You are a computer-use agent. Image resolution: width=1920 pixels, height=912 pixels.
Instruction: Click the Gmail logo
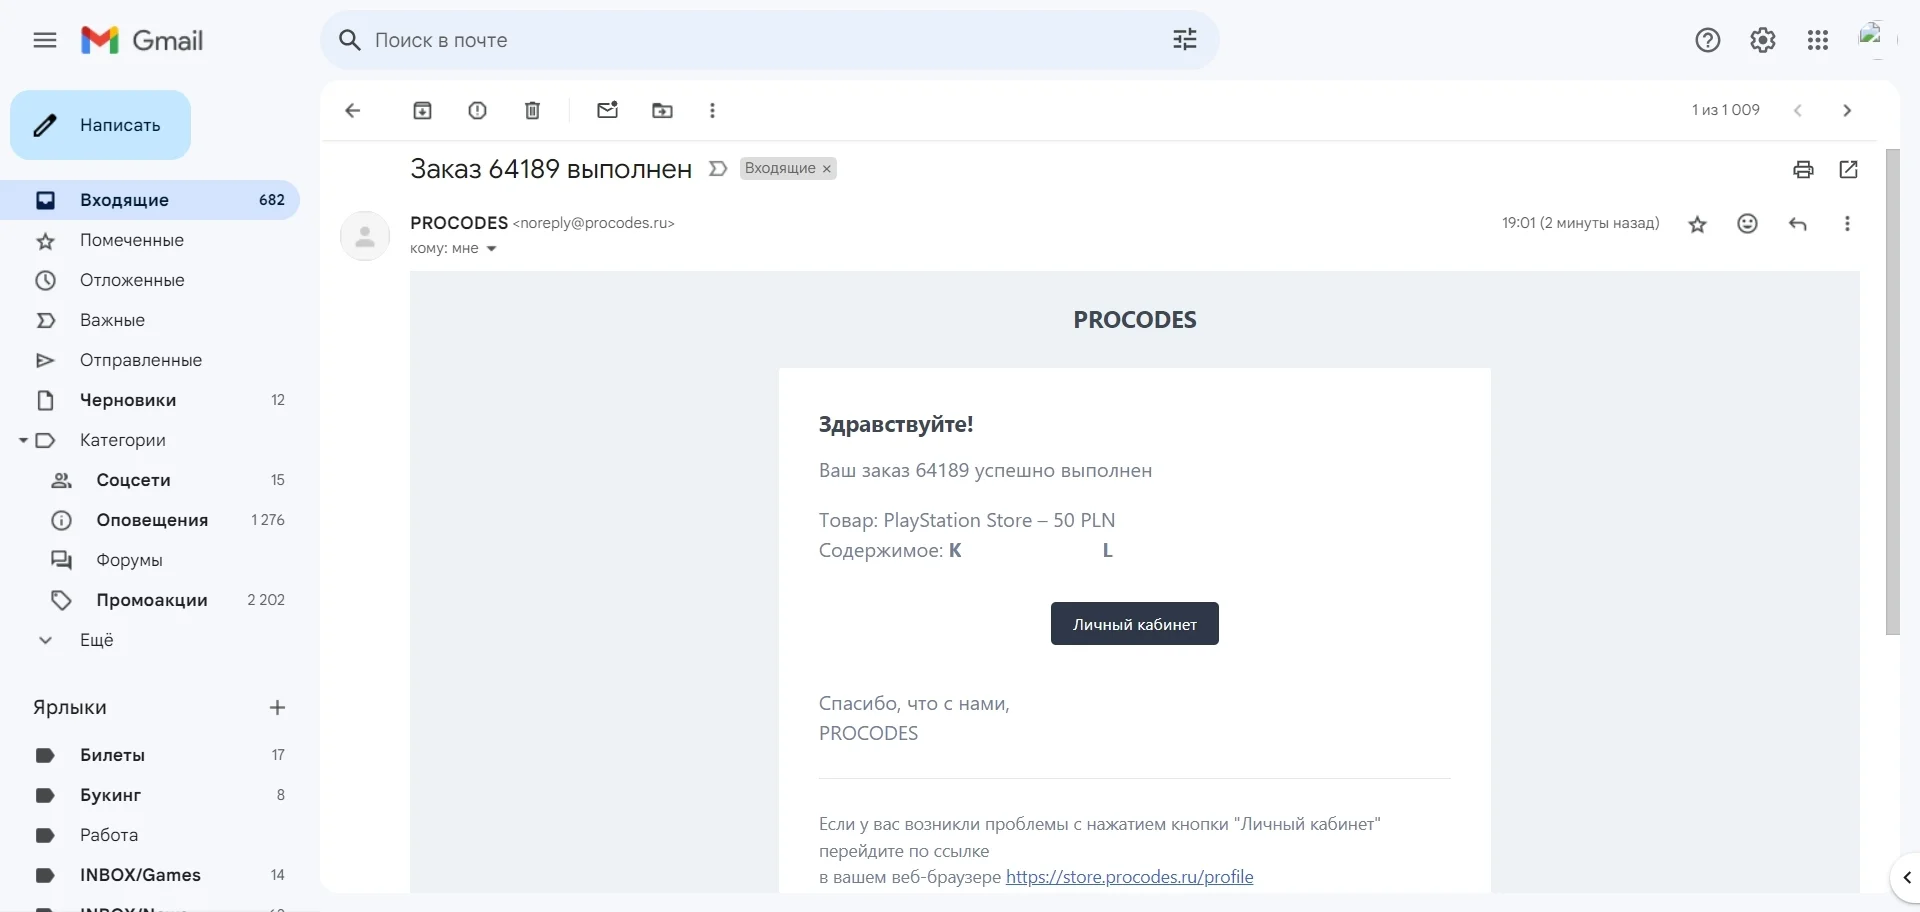[x=142, y=40]
